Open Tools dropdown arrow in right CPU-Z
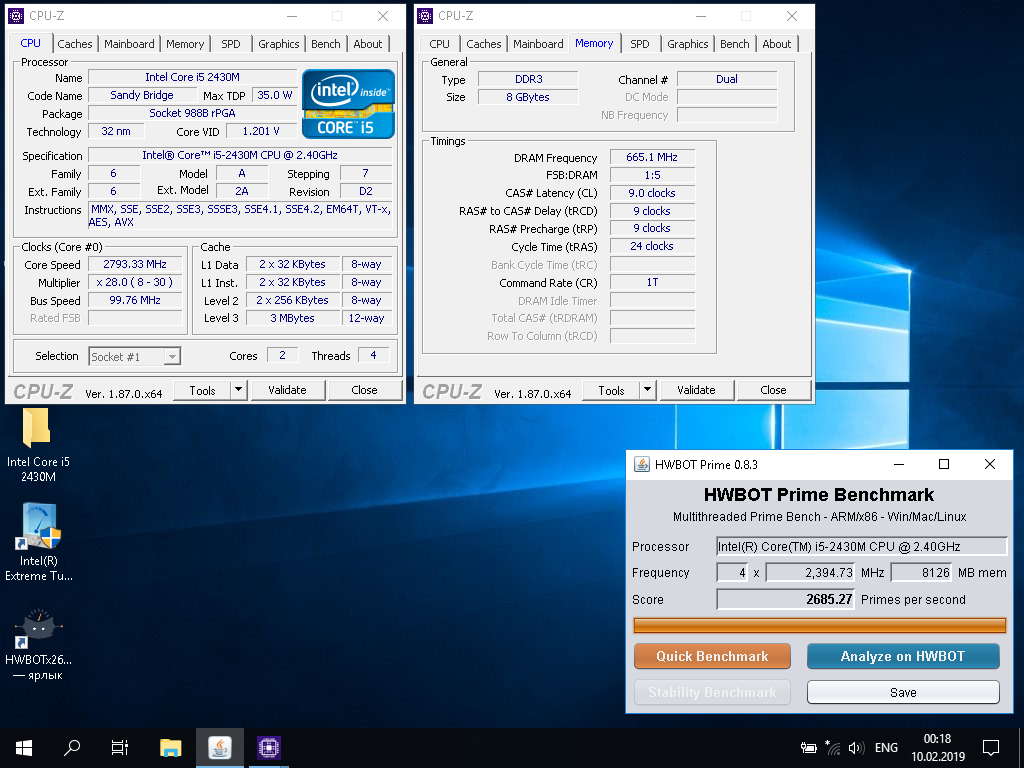Viewport: 1024px width, 768px height. 647,390
